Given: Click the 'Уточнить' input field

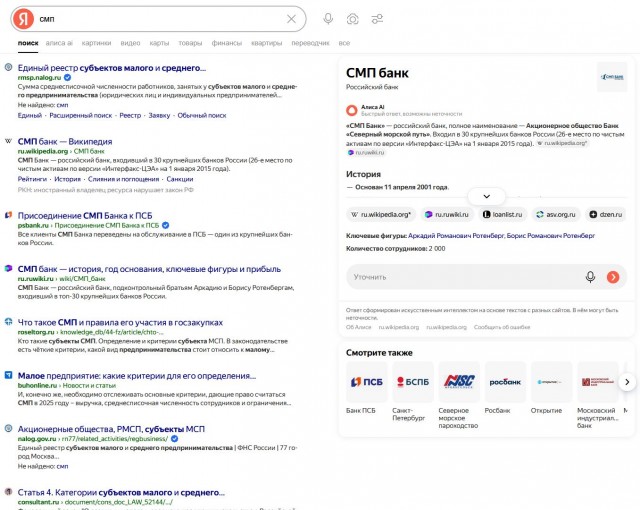Looking at the screenshot, I should click(487, 277).
